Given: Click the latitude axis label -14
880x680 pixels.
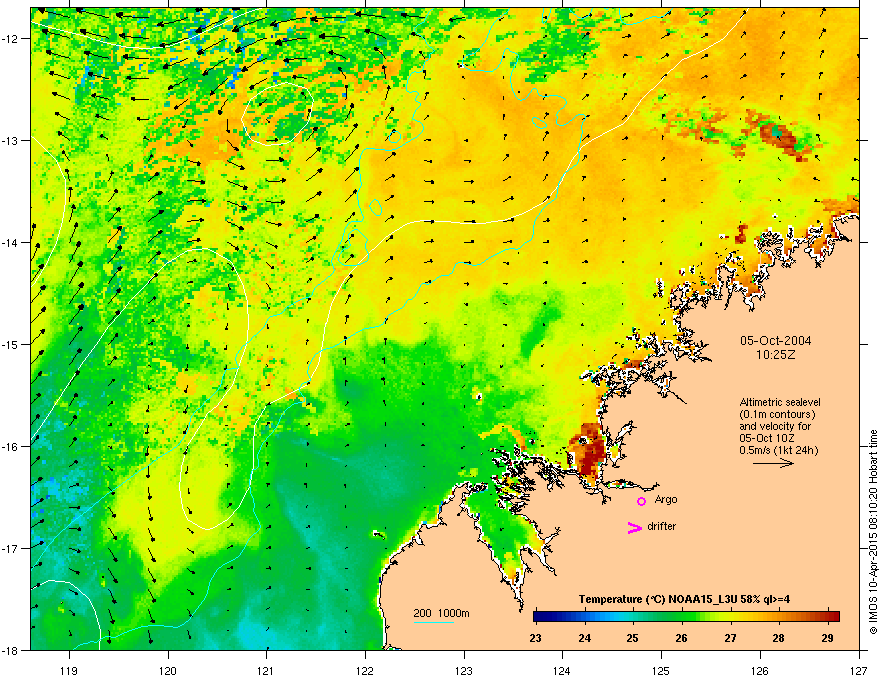Looking at the screenshot, I should (x=12, y=243).
